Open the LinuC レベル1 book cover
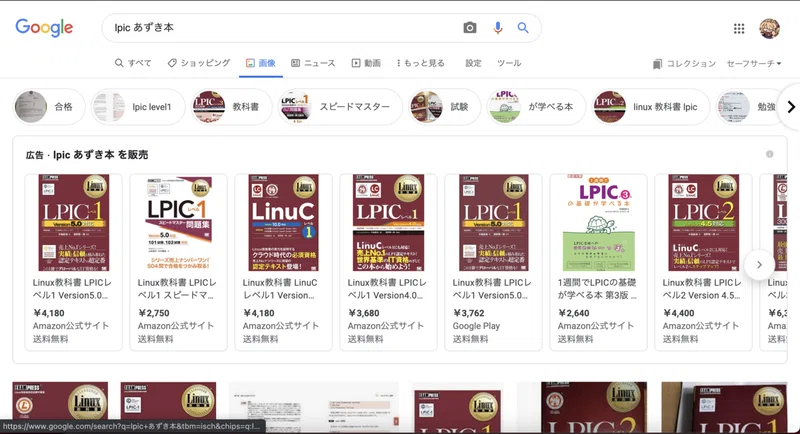The height and width of the screenshot is (434, 800). click(x=283, y=222)
